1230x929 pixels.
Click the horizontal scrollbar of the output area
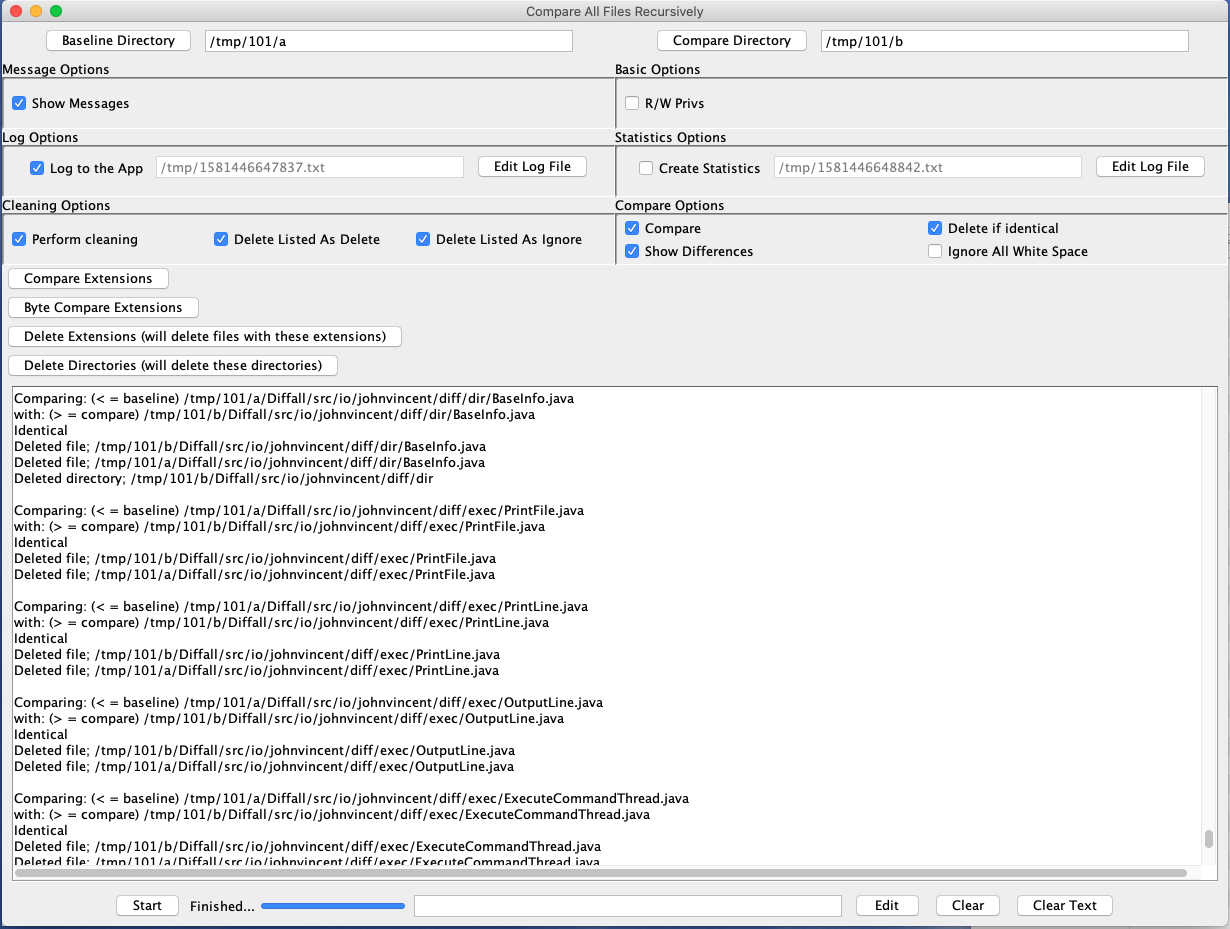tap(601, 873)
